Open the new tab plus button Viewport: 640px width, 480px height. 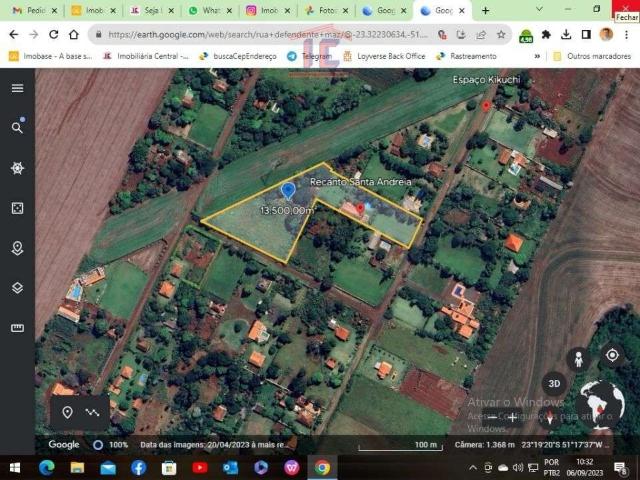[x=486, y=11]
